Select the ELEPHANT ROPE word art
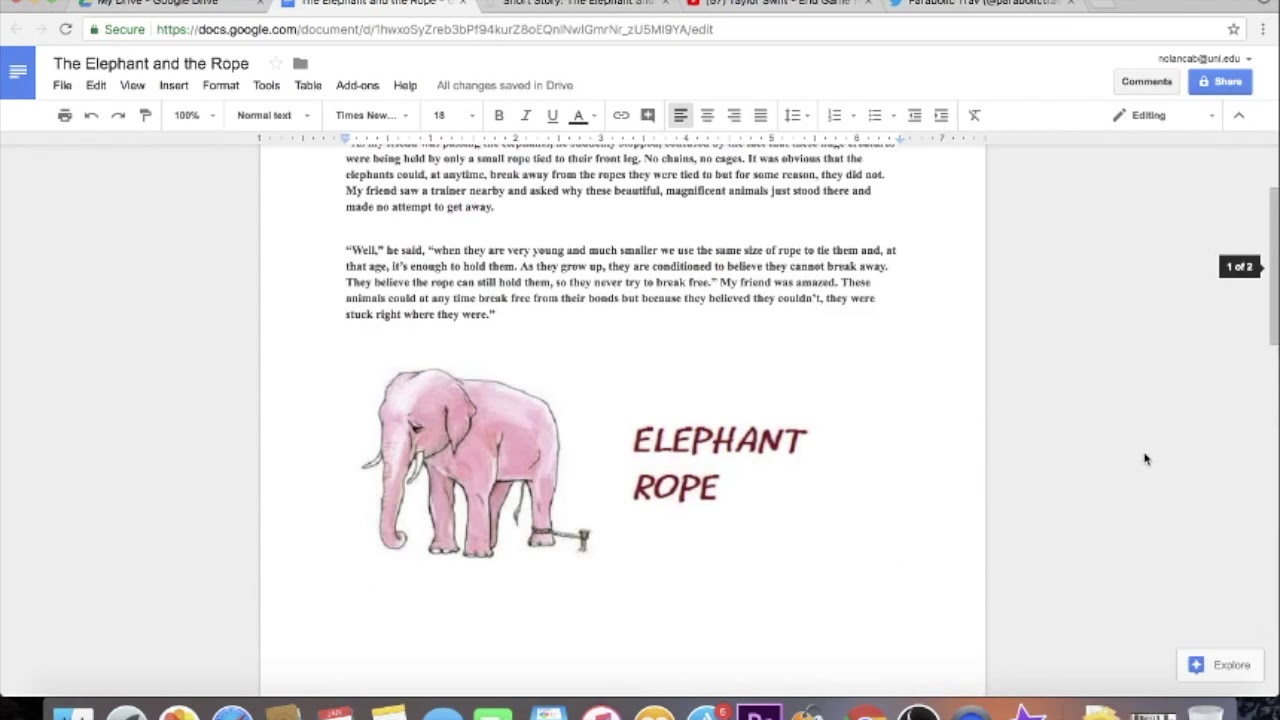 coord(719,463)
